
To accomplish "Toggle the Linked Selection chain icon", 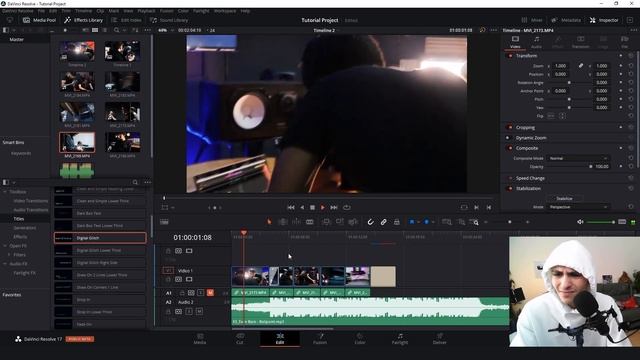I will 383,222.
